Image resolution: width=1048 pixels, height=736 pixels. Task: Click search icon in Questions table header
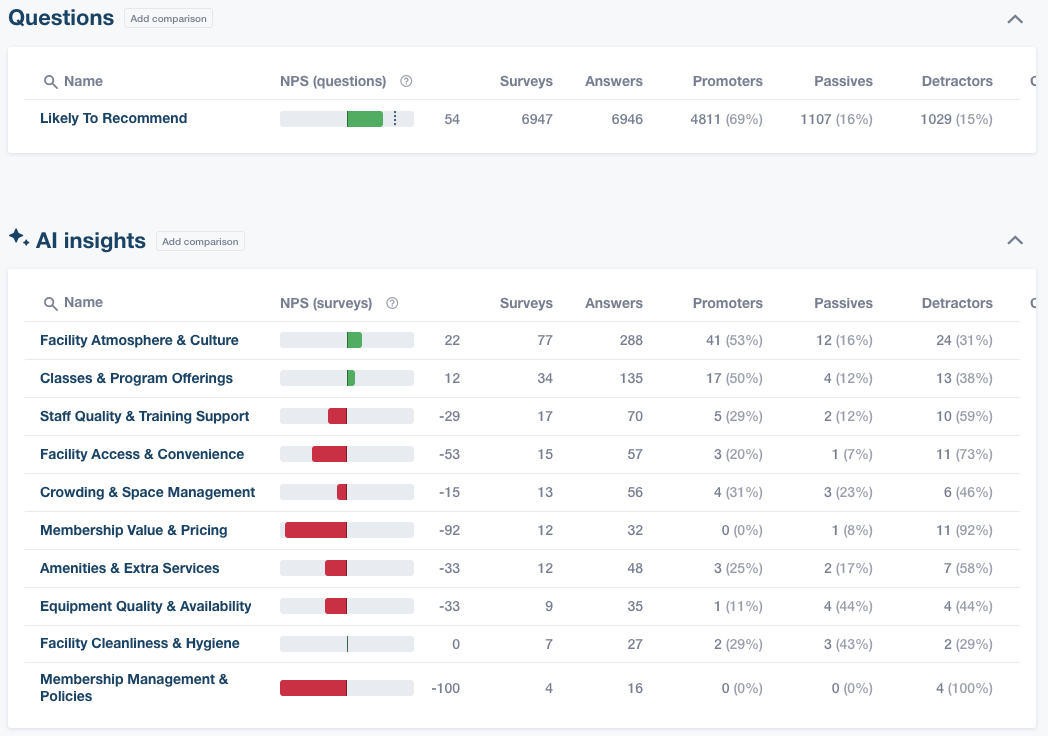[50, 82]
